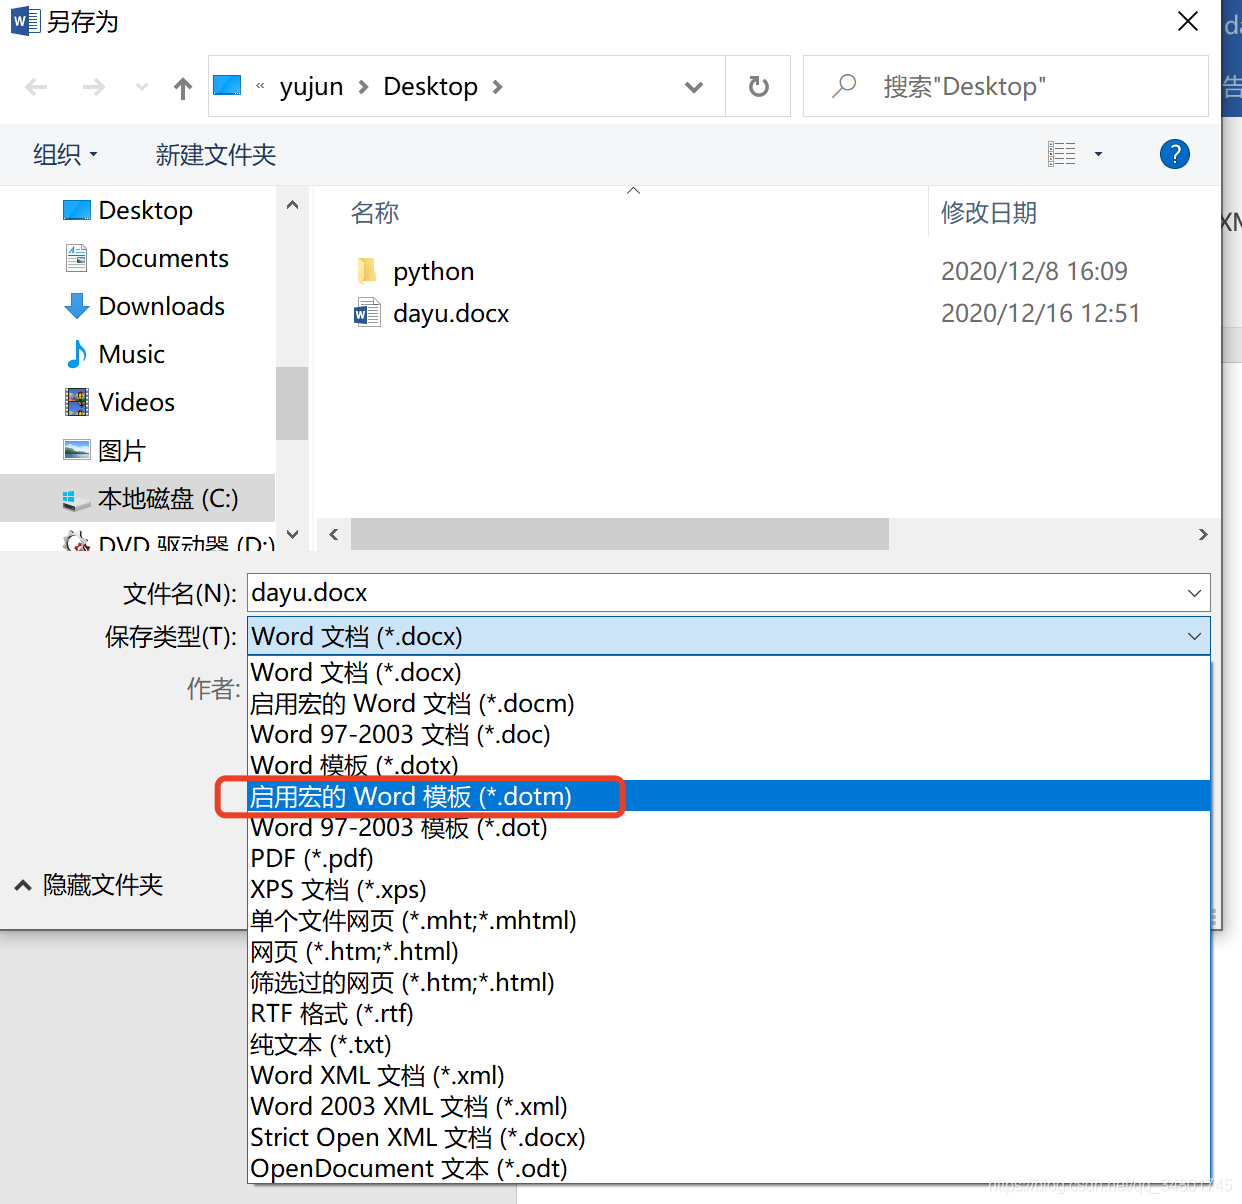Choose Word 模板 (*.dotx)
Image resolution: width=1242 pixels, height=1204 pixels.
[729, 765]
